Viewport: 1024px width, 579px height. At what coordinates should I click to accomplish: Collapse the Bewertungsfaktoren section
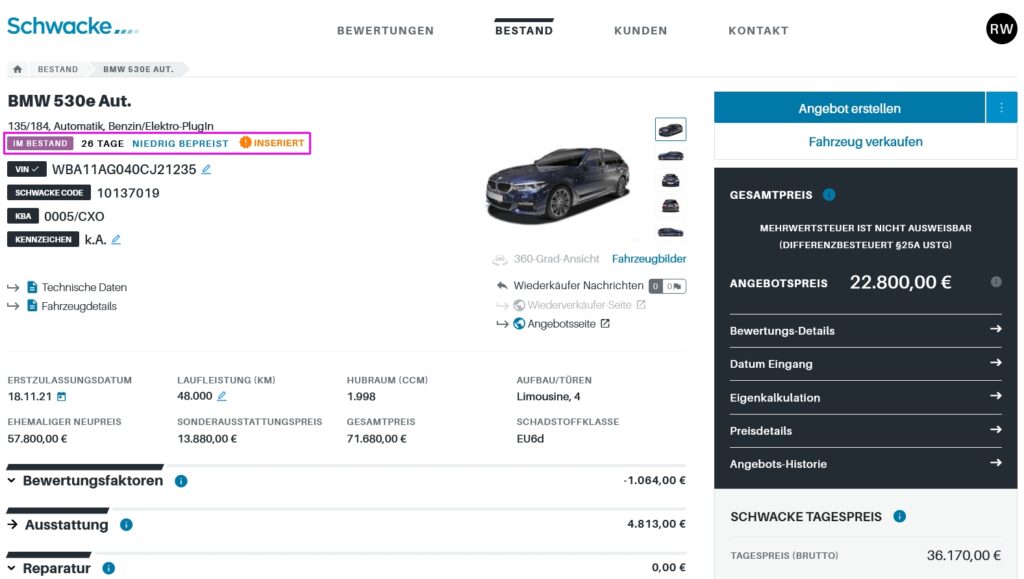12,480
